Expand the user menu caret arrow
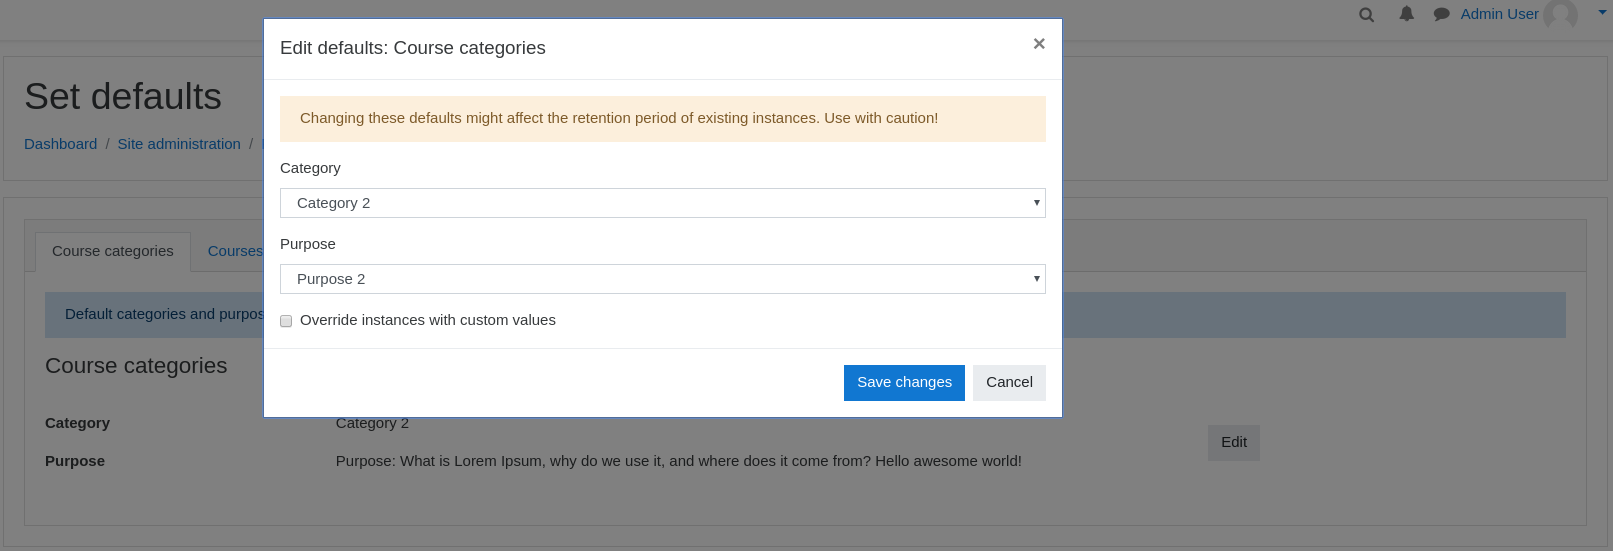 [1602, 12]
